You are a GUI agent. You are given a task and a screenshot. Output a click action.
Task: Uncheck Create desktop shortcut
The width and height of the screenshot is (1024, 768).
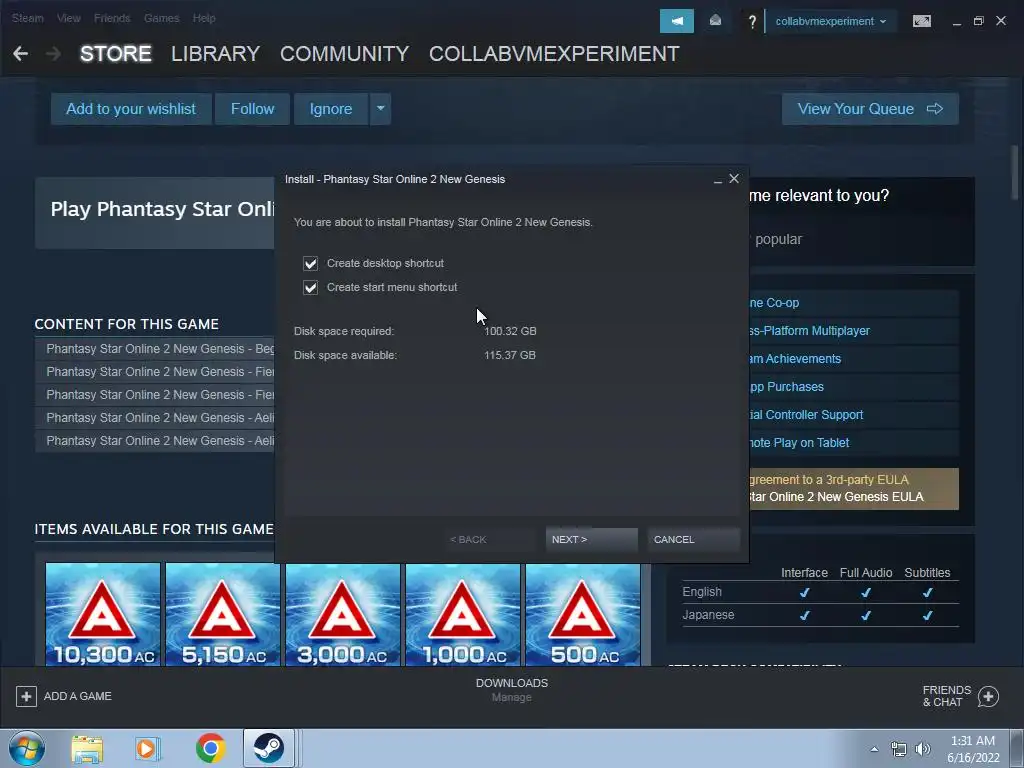click(310, 263)
